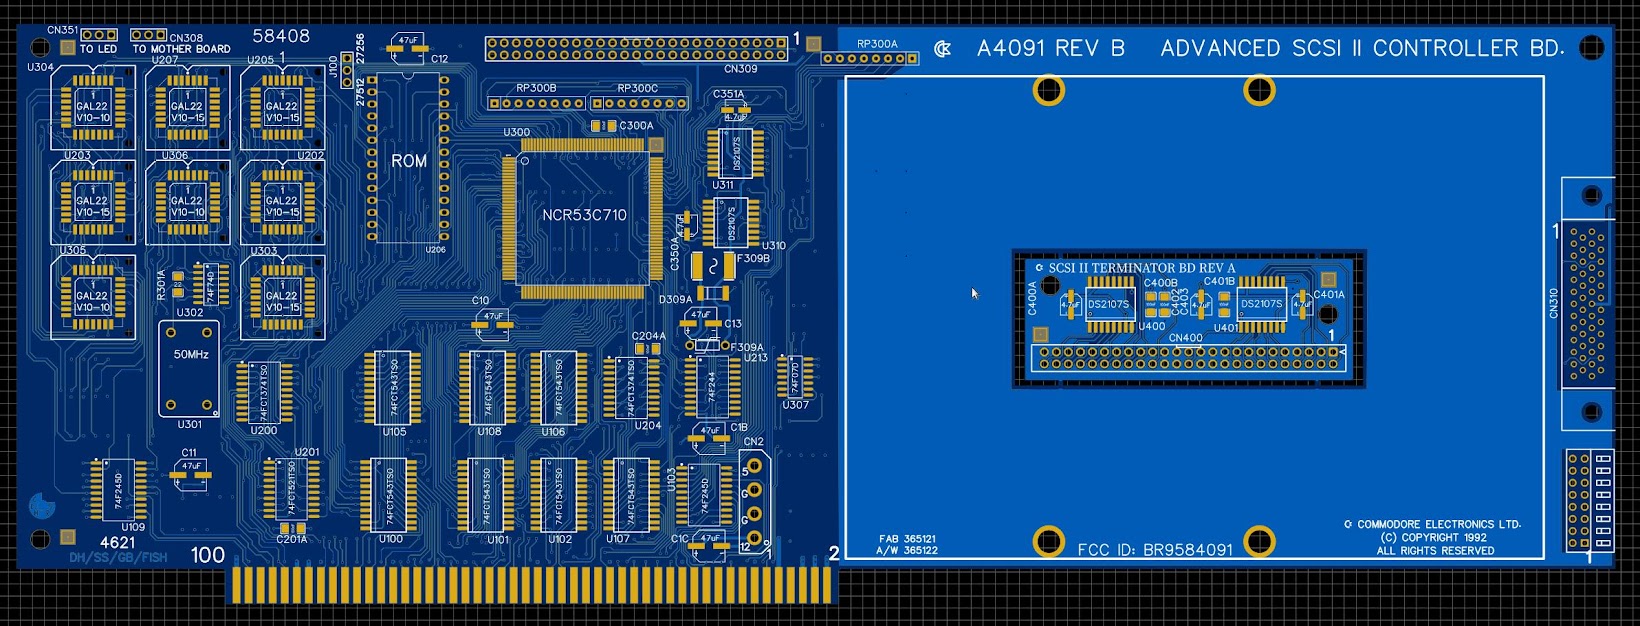Select resistor pack RP300A
The height and width of the screenshot is (626, 1640).
click(870, 58)
